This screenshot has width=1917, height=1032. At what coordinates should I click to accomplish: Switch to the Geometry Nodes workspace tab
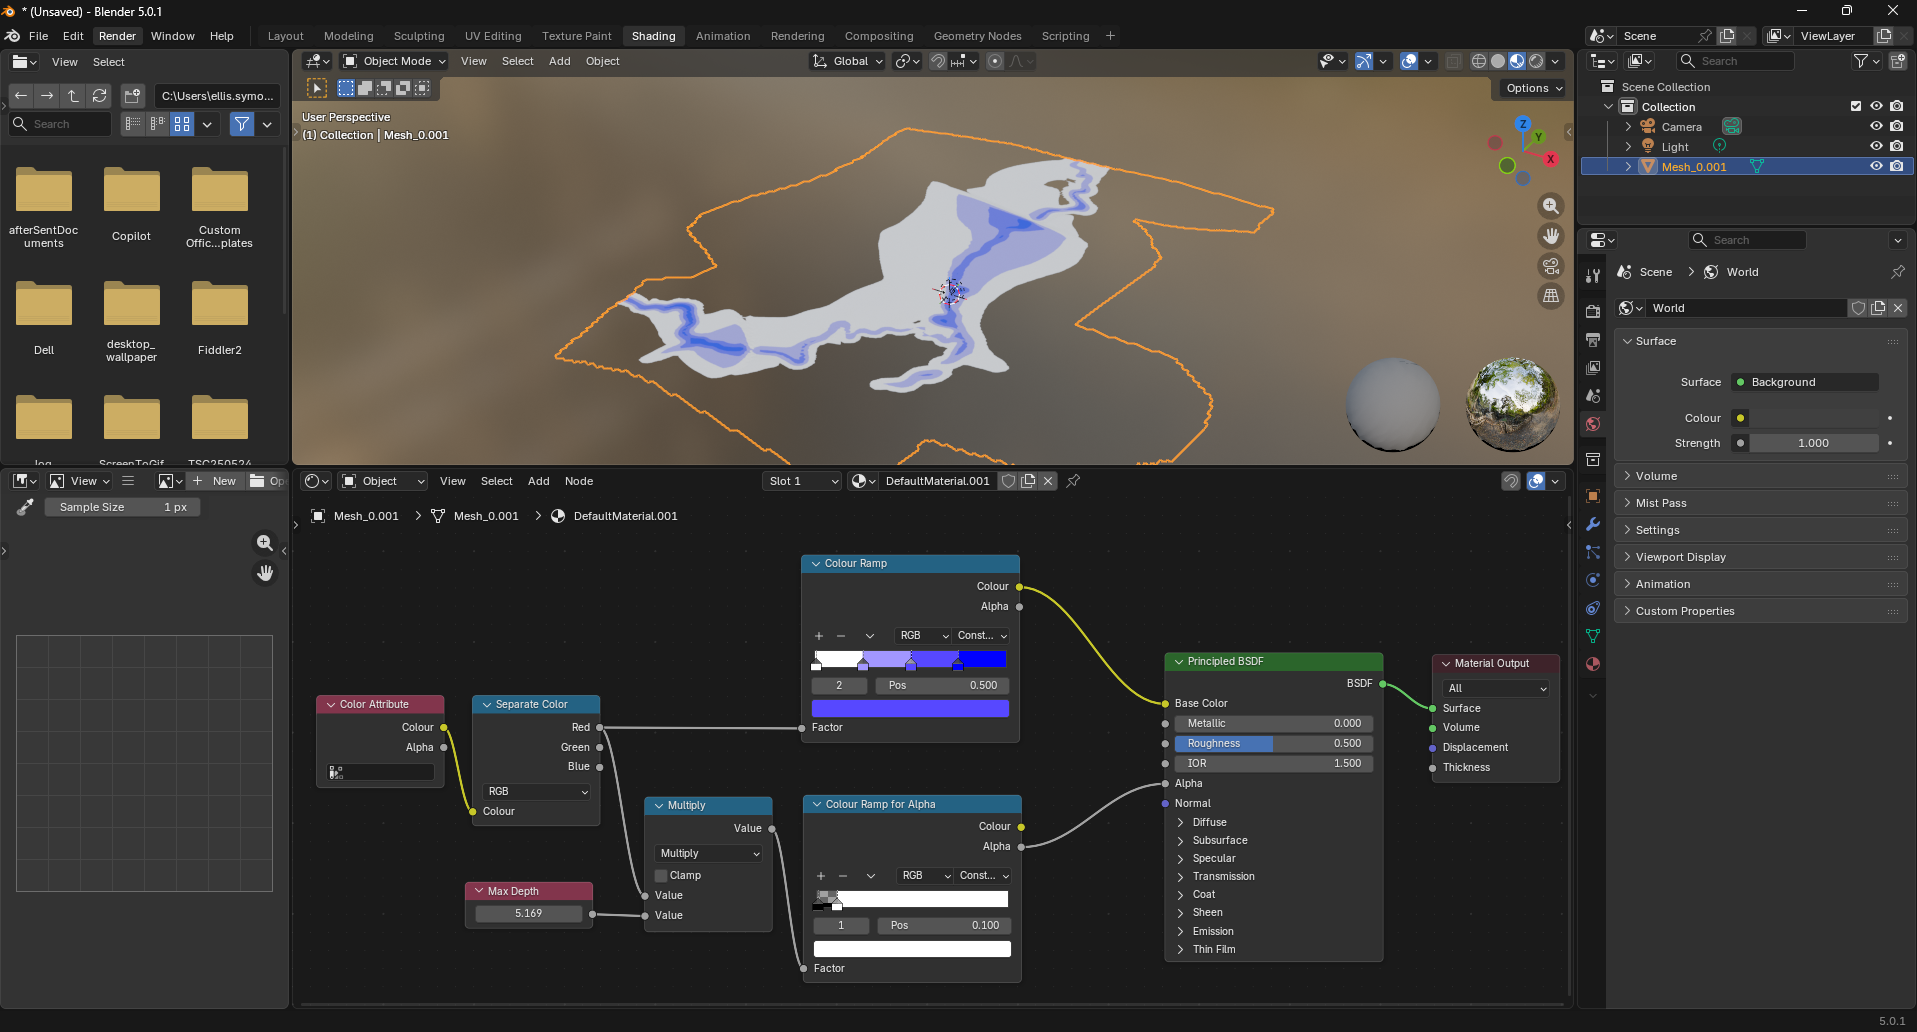(977, 36)
